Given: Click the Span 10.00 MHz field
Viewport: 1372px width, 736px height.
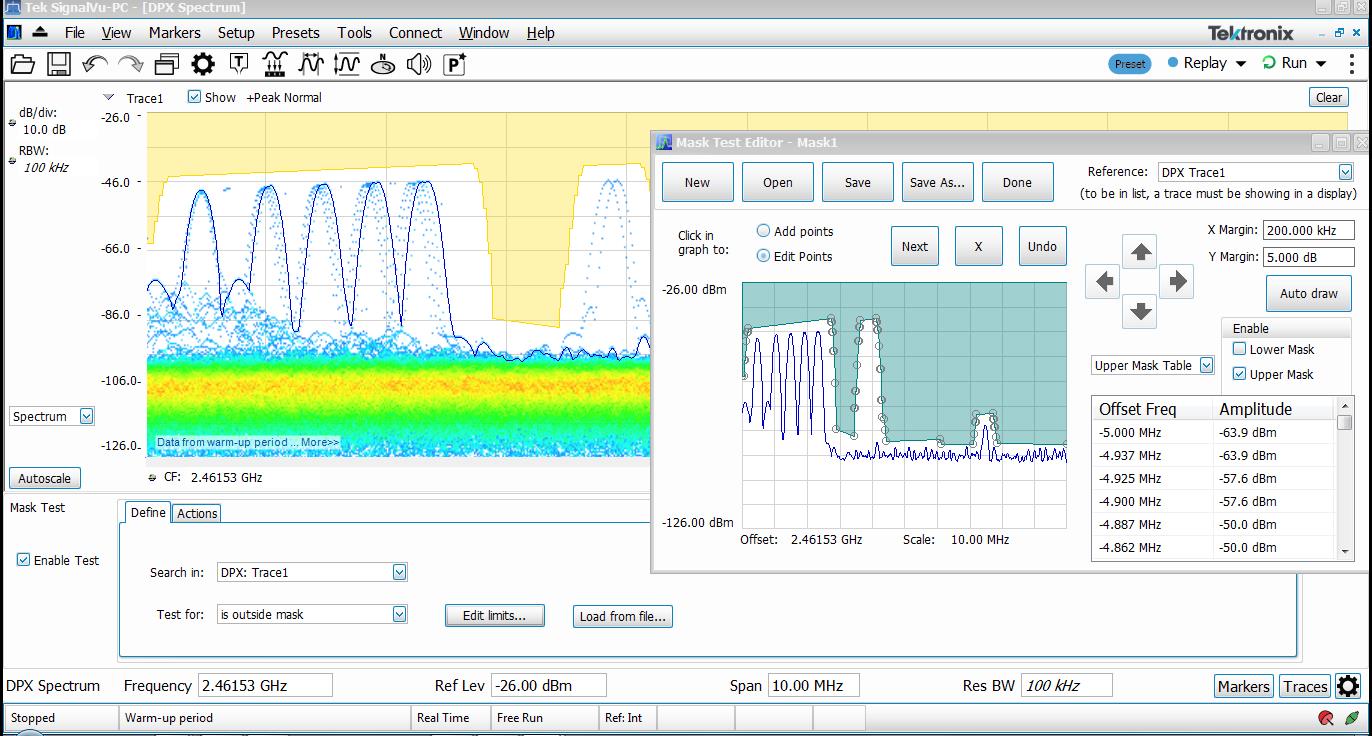Looking at the screenshot, I should coord(813,685).
